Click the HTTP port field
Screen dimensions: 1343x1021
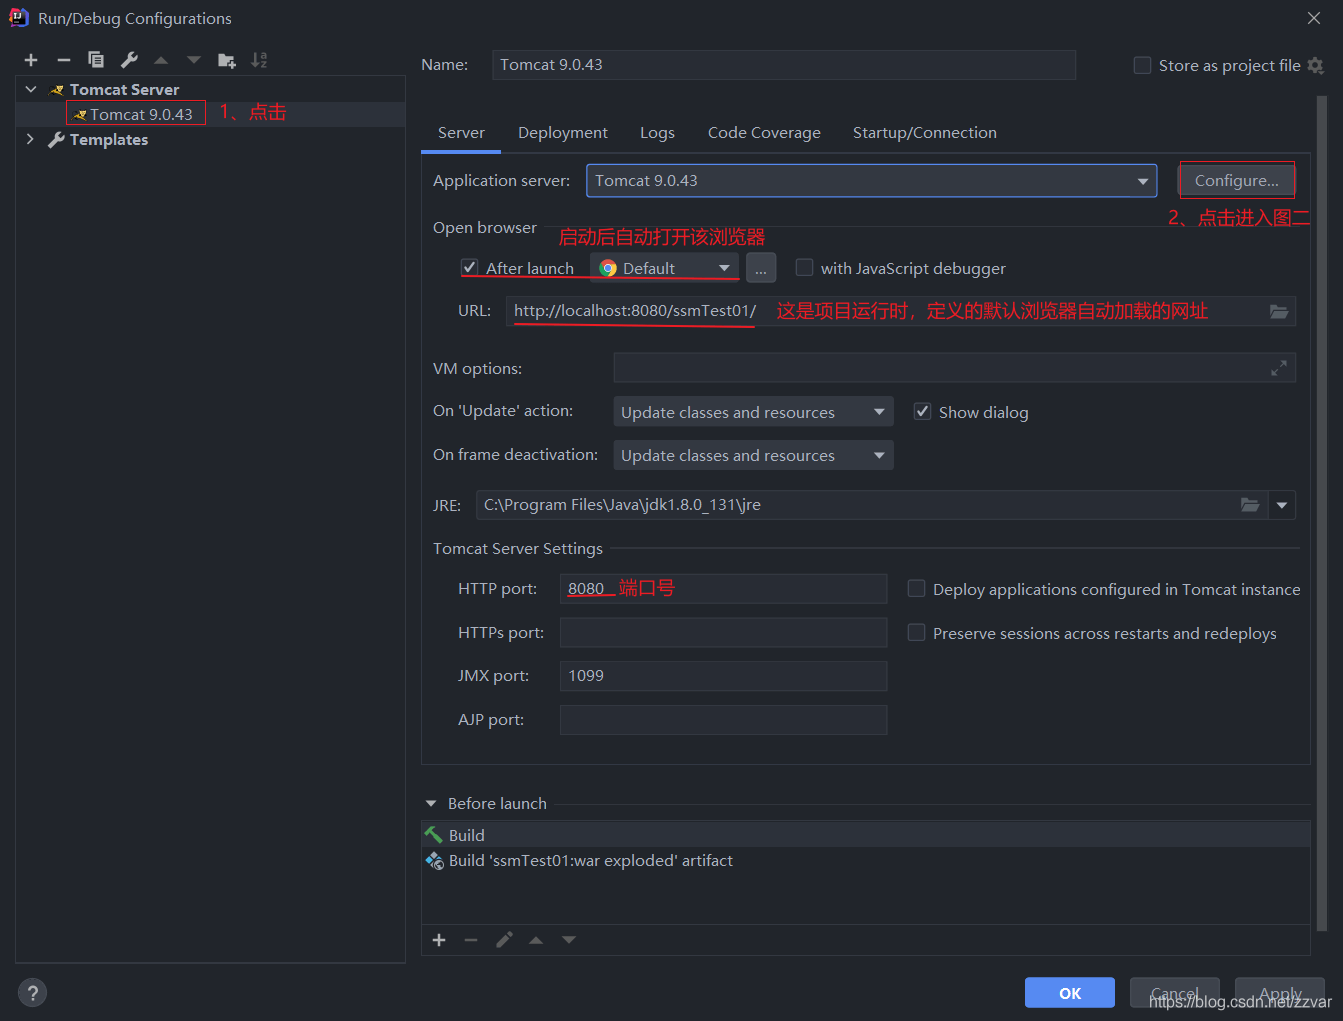tap(723, 589)
